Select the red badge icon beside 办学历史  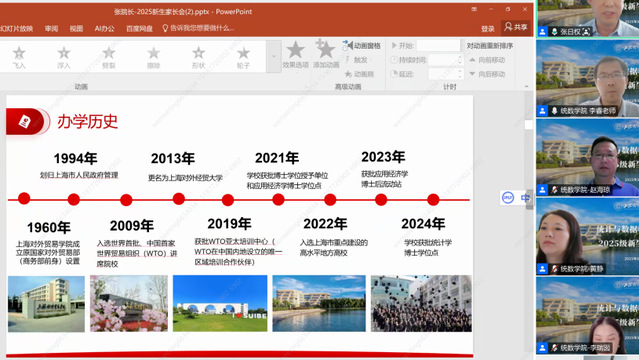coord(25,121)
